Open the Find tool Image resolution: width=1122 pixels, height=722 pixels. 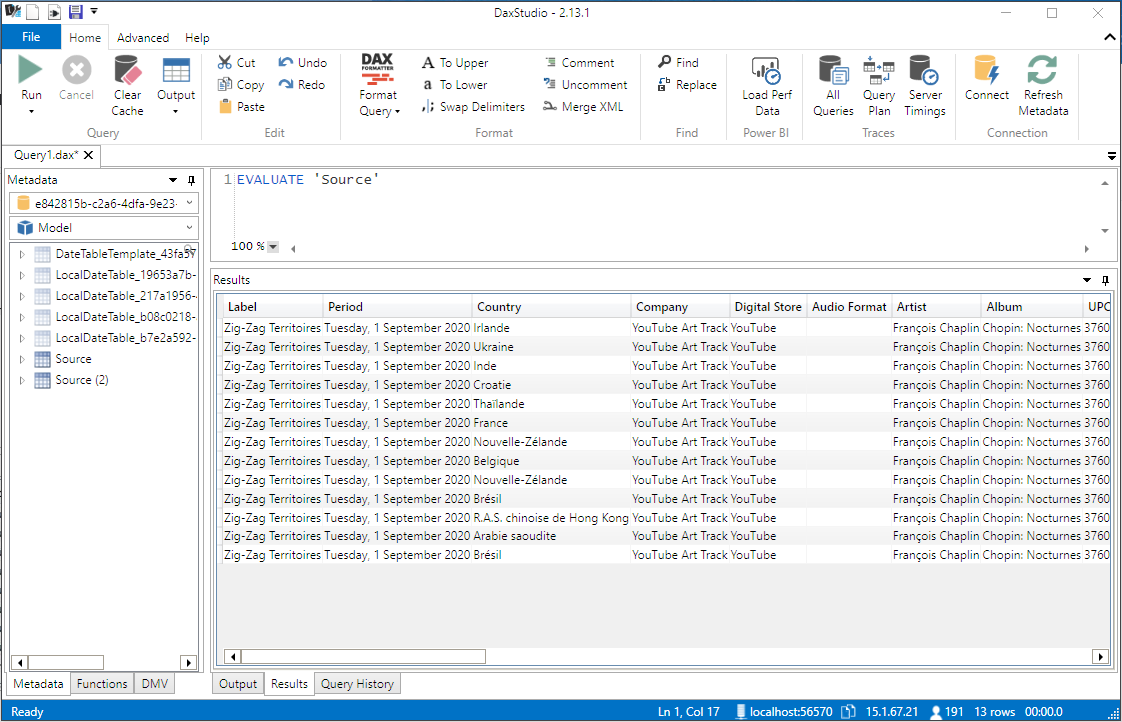click(x=680, y=62)
